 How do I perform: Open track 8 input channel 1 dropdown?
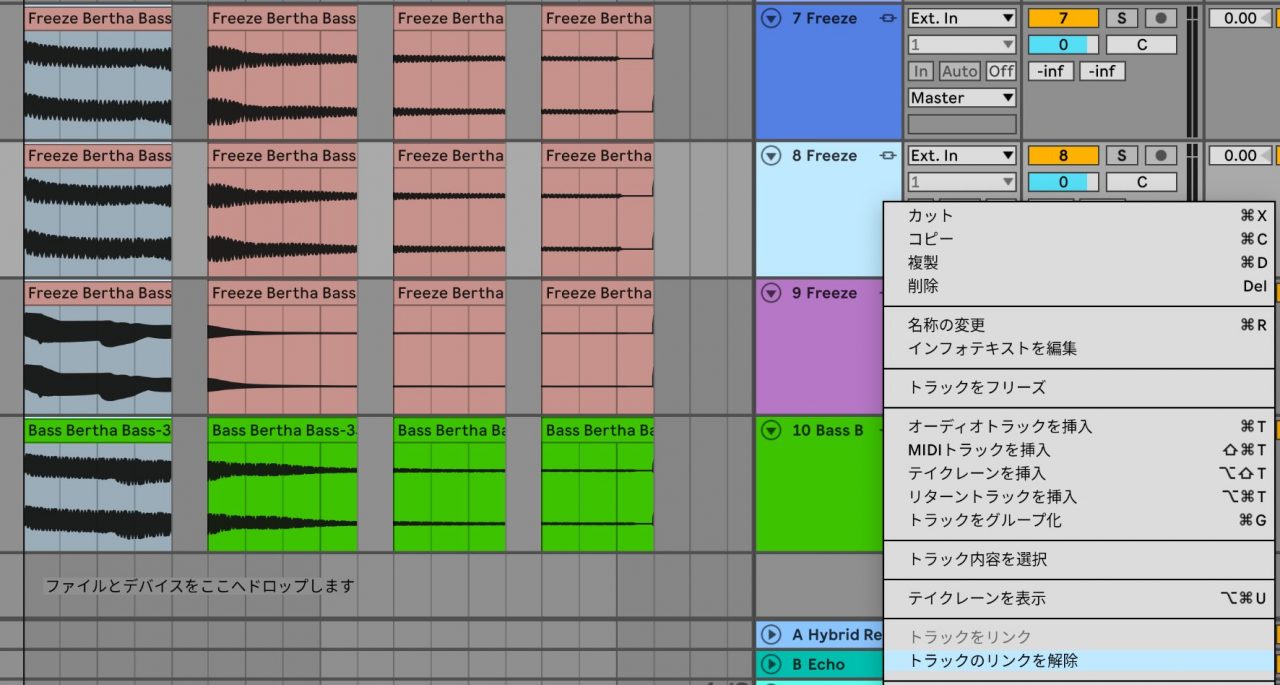coord(962,182)
